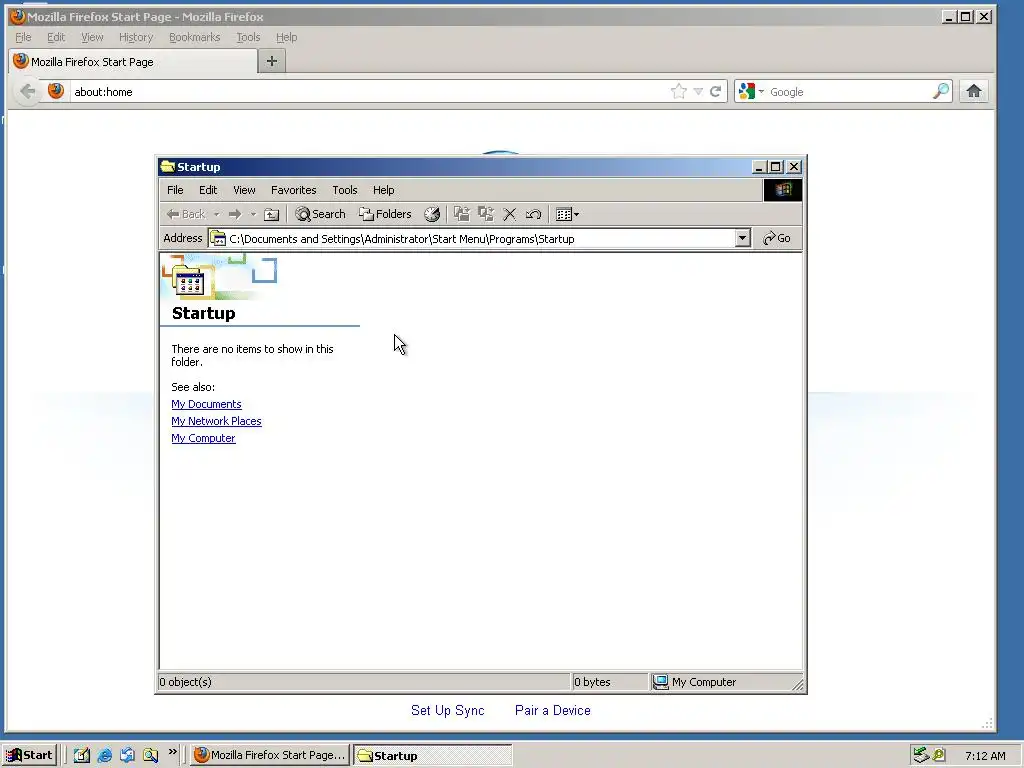Open the Google search engine dropdown
The height and width of the screenshot is (768, 1024).
tap(750, 91)
